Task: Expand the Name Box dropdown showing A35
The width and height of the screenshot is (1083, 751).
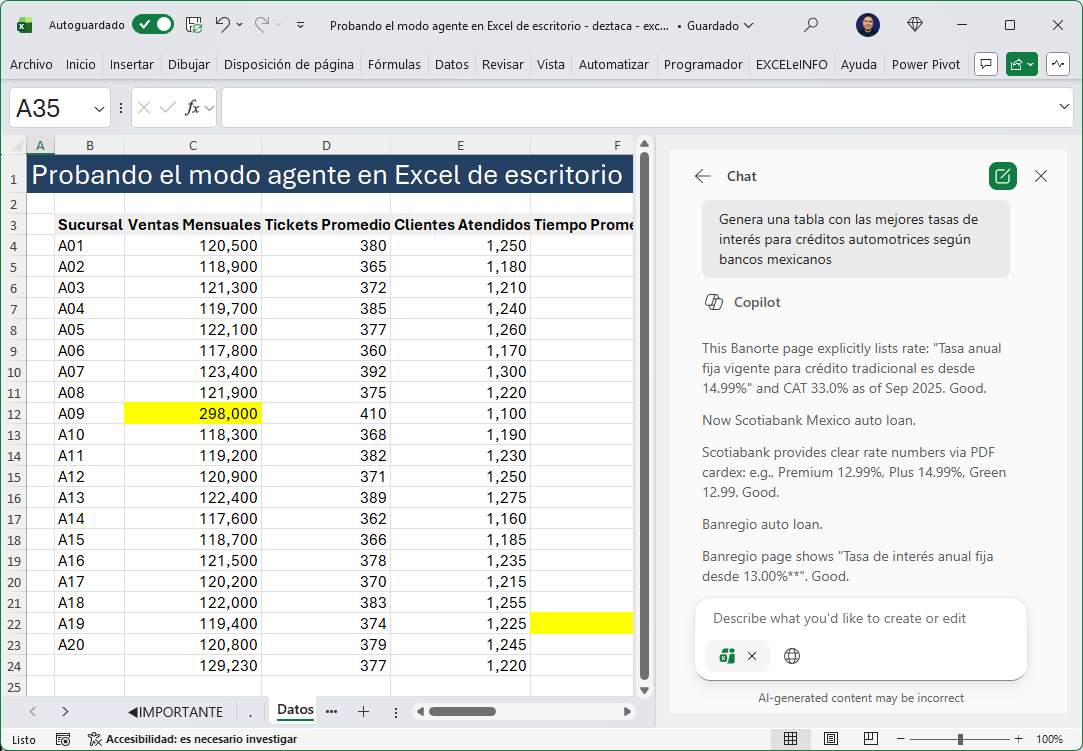Action: [x=99, y=108]
